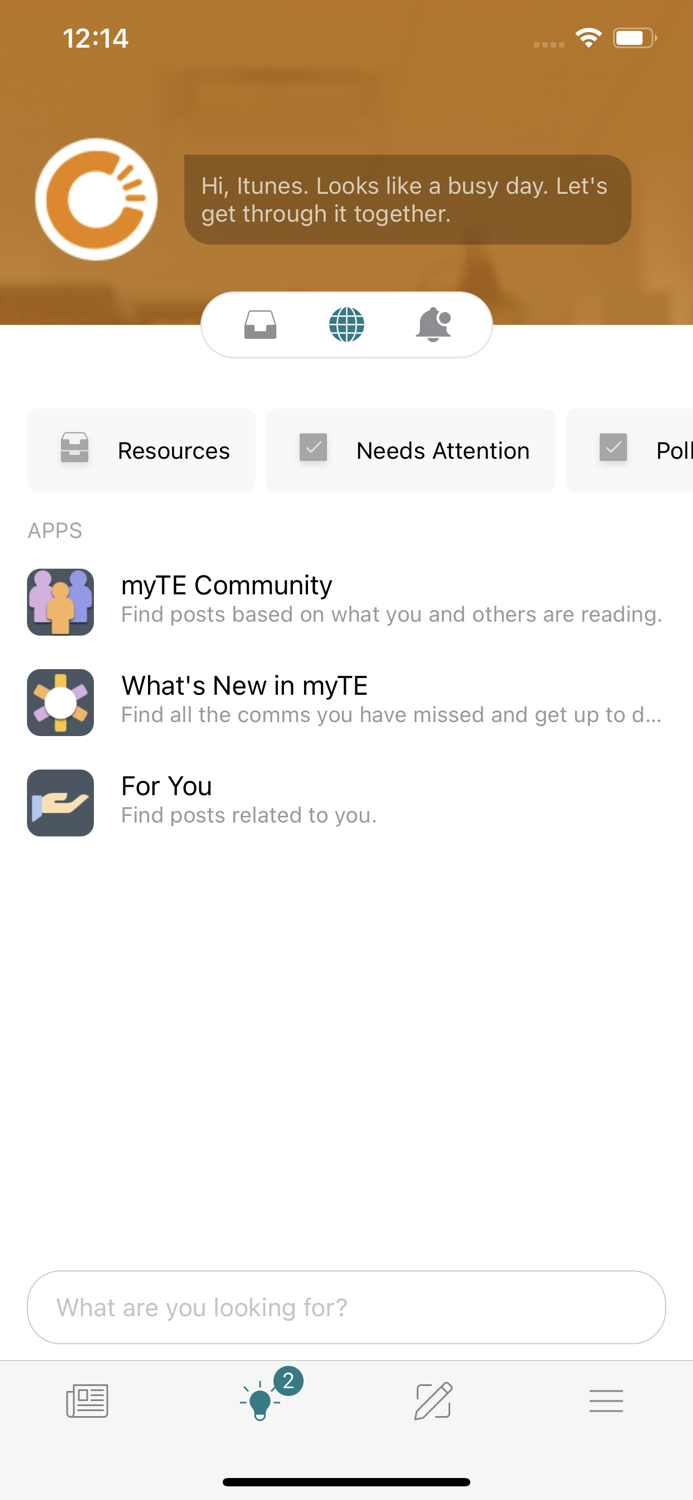Tap the battery indicator
The image size is (693, 1500).
632,37
